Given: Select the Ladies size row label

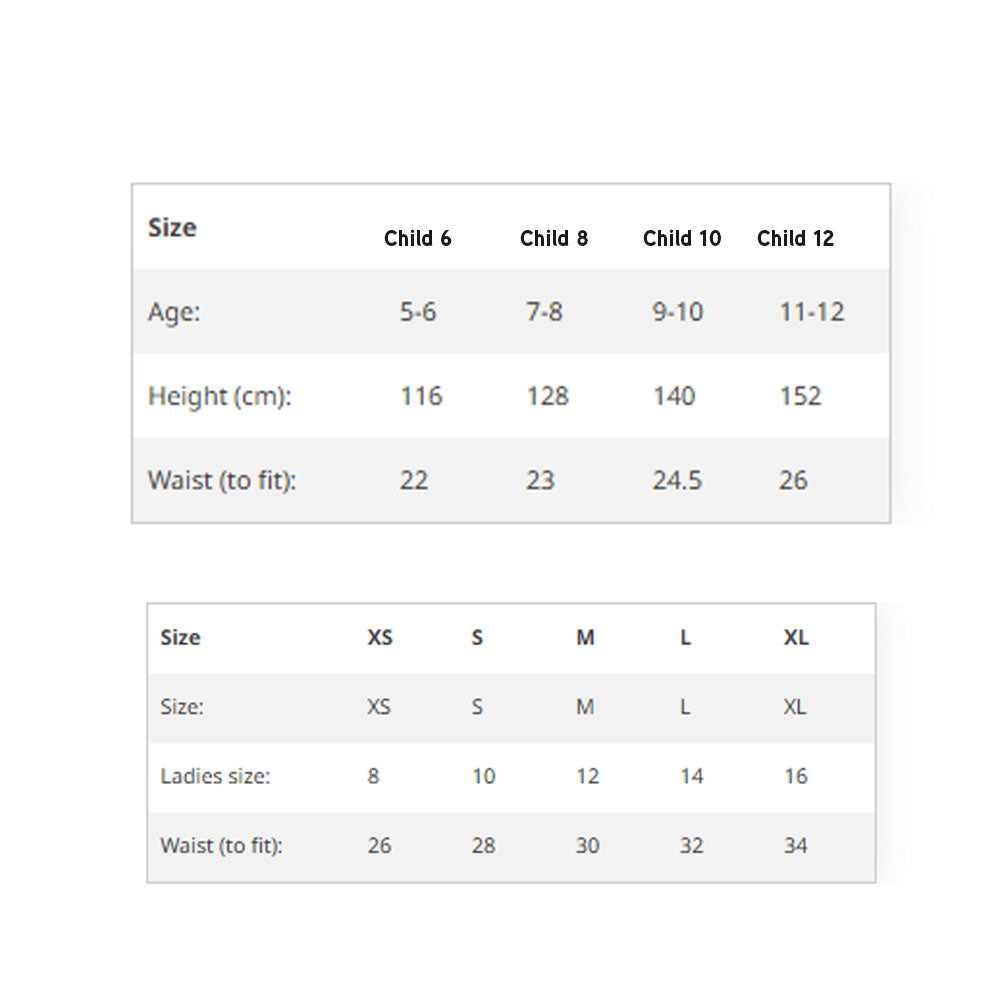Looking at the screenshot, I should point(216,776).
